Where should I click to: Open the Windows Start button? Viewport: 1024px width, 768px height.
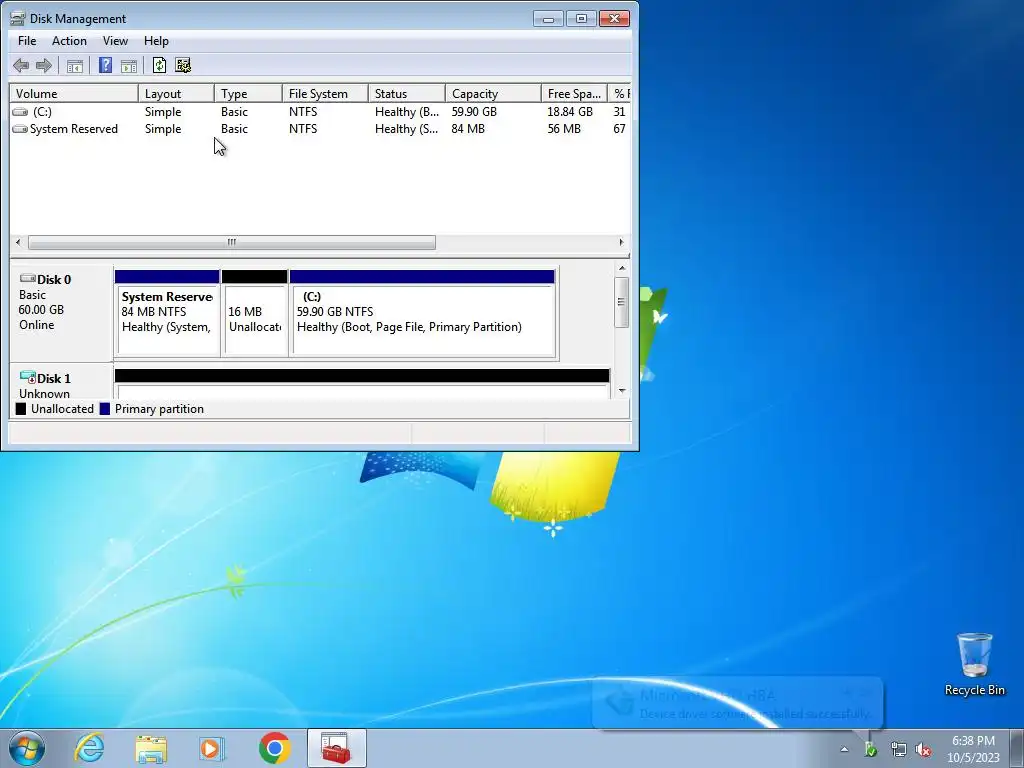click(27, 748)
